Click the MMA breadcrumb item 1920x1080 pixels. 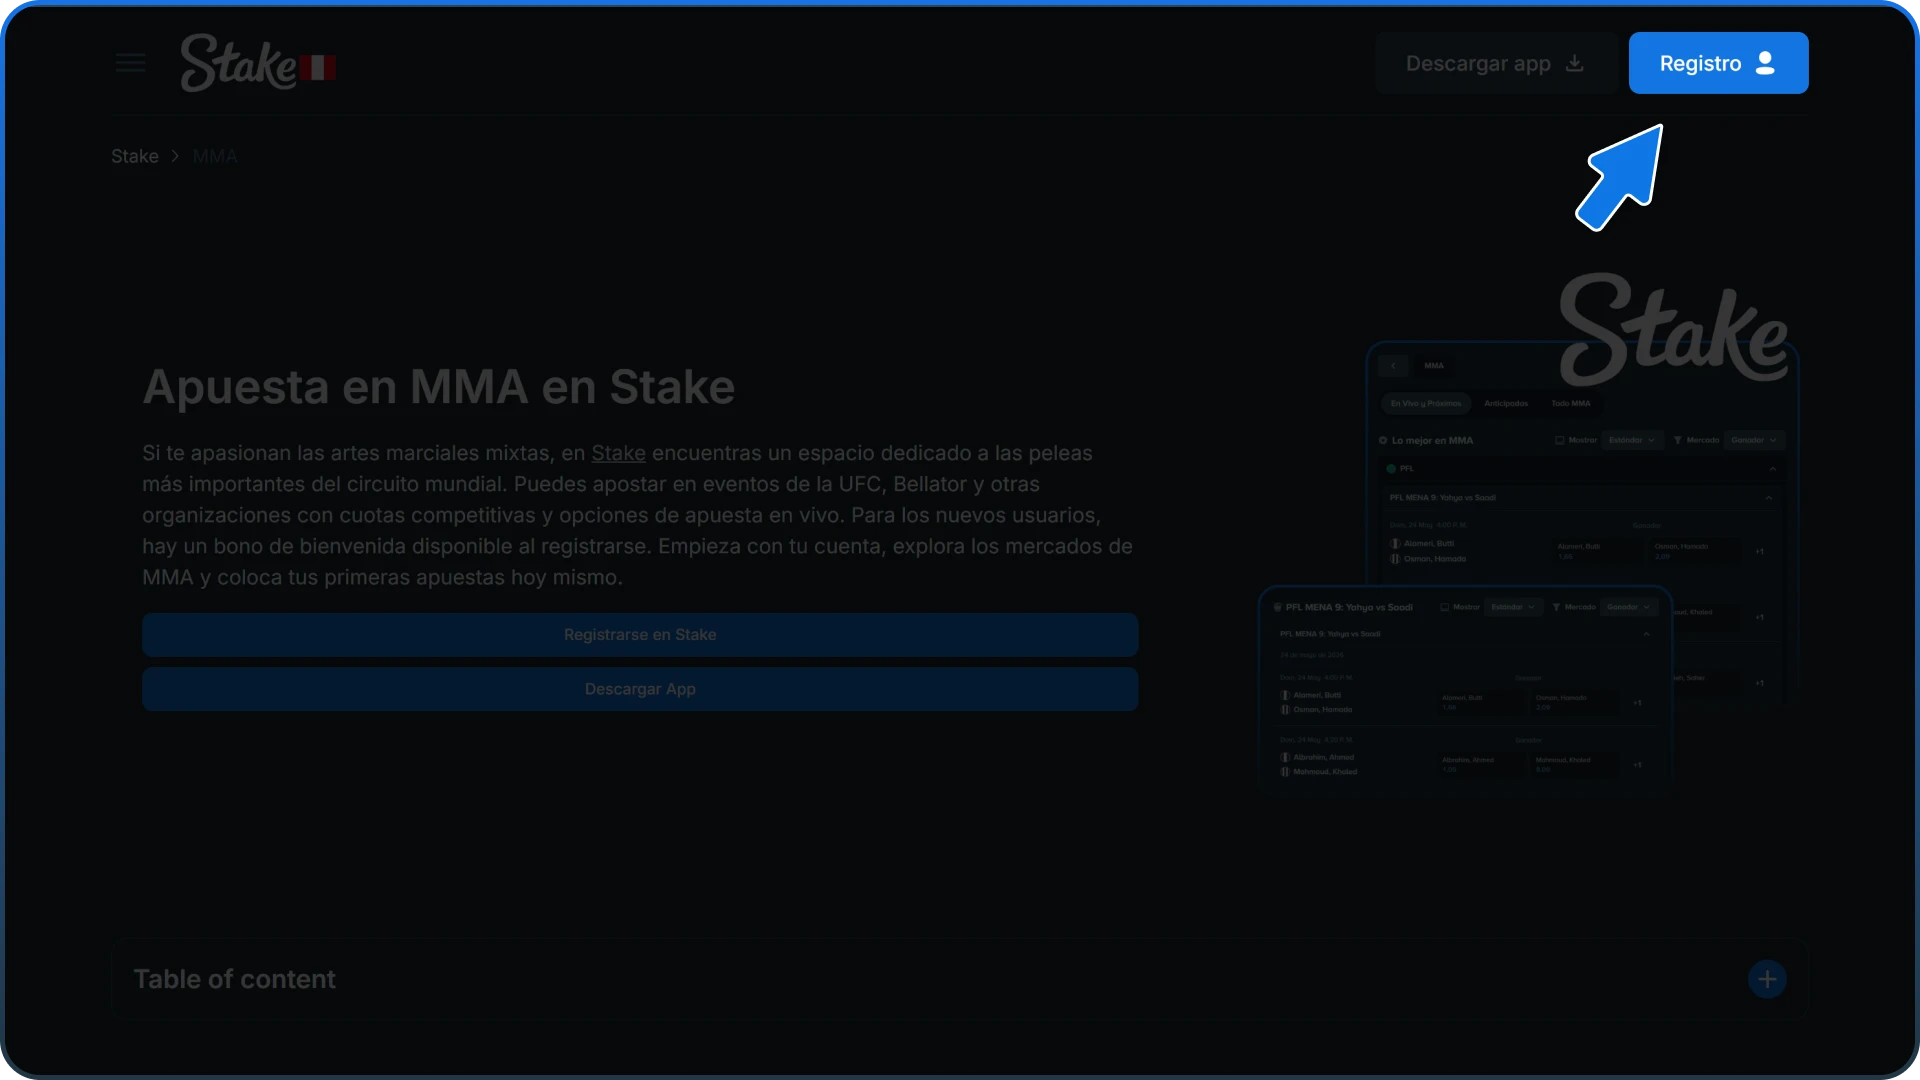[215, 156]
